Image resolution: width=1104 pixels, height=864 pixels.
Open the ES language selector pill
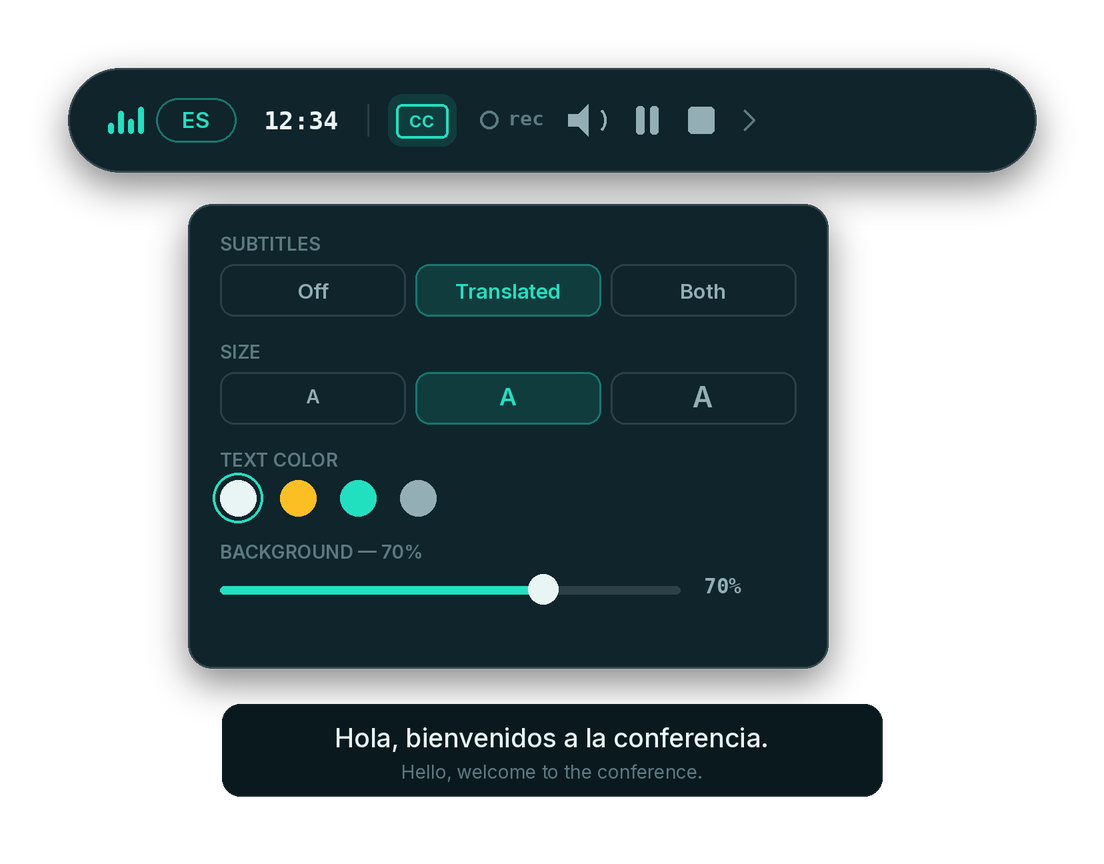pos(196,120)
